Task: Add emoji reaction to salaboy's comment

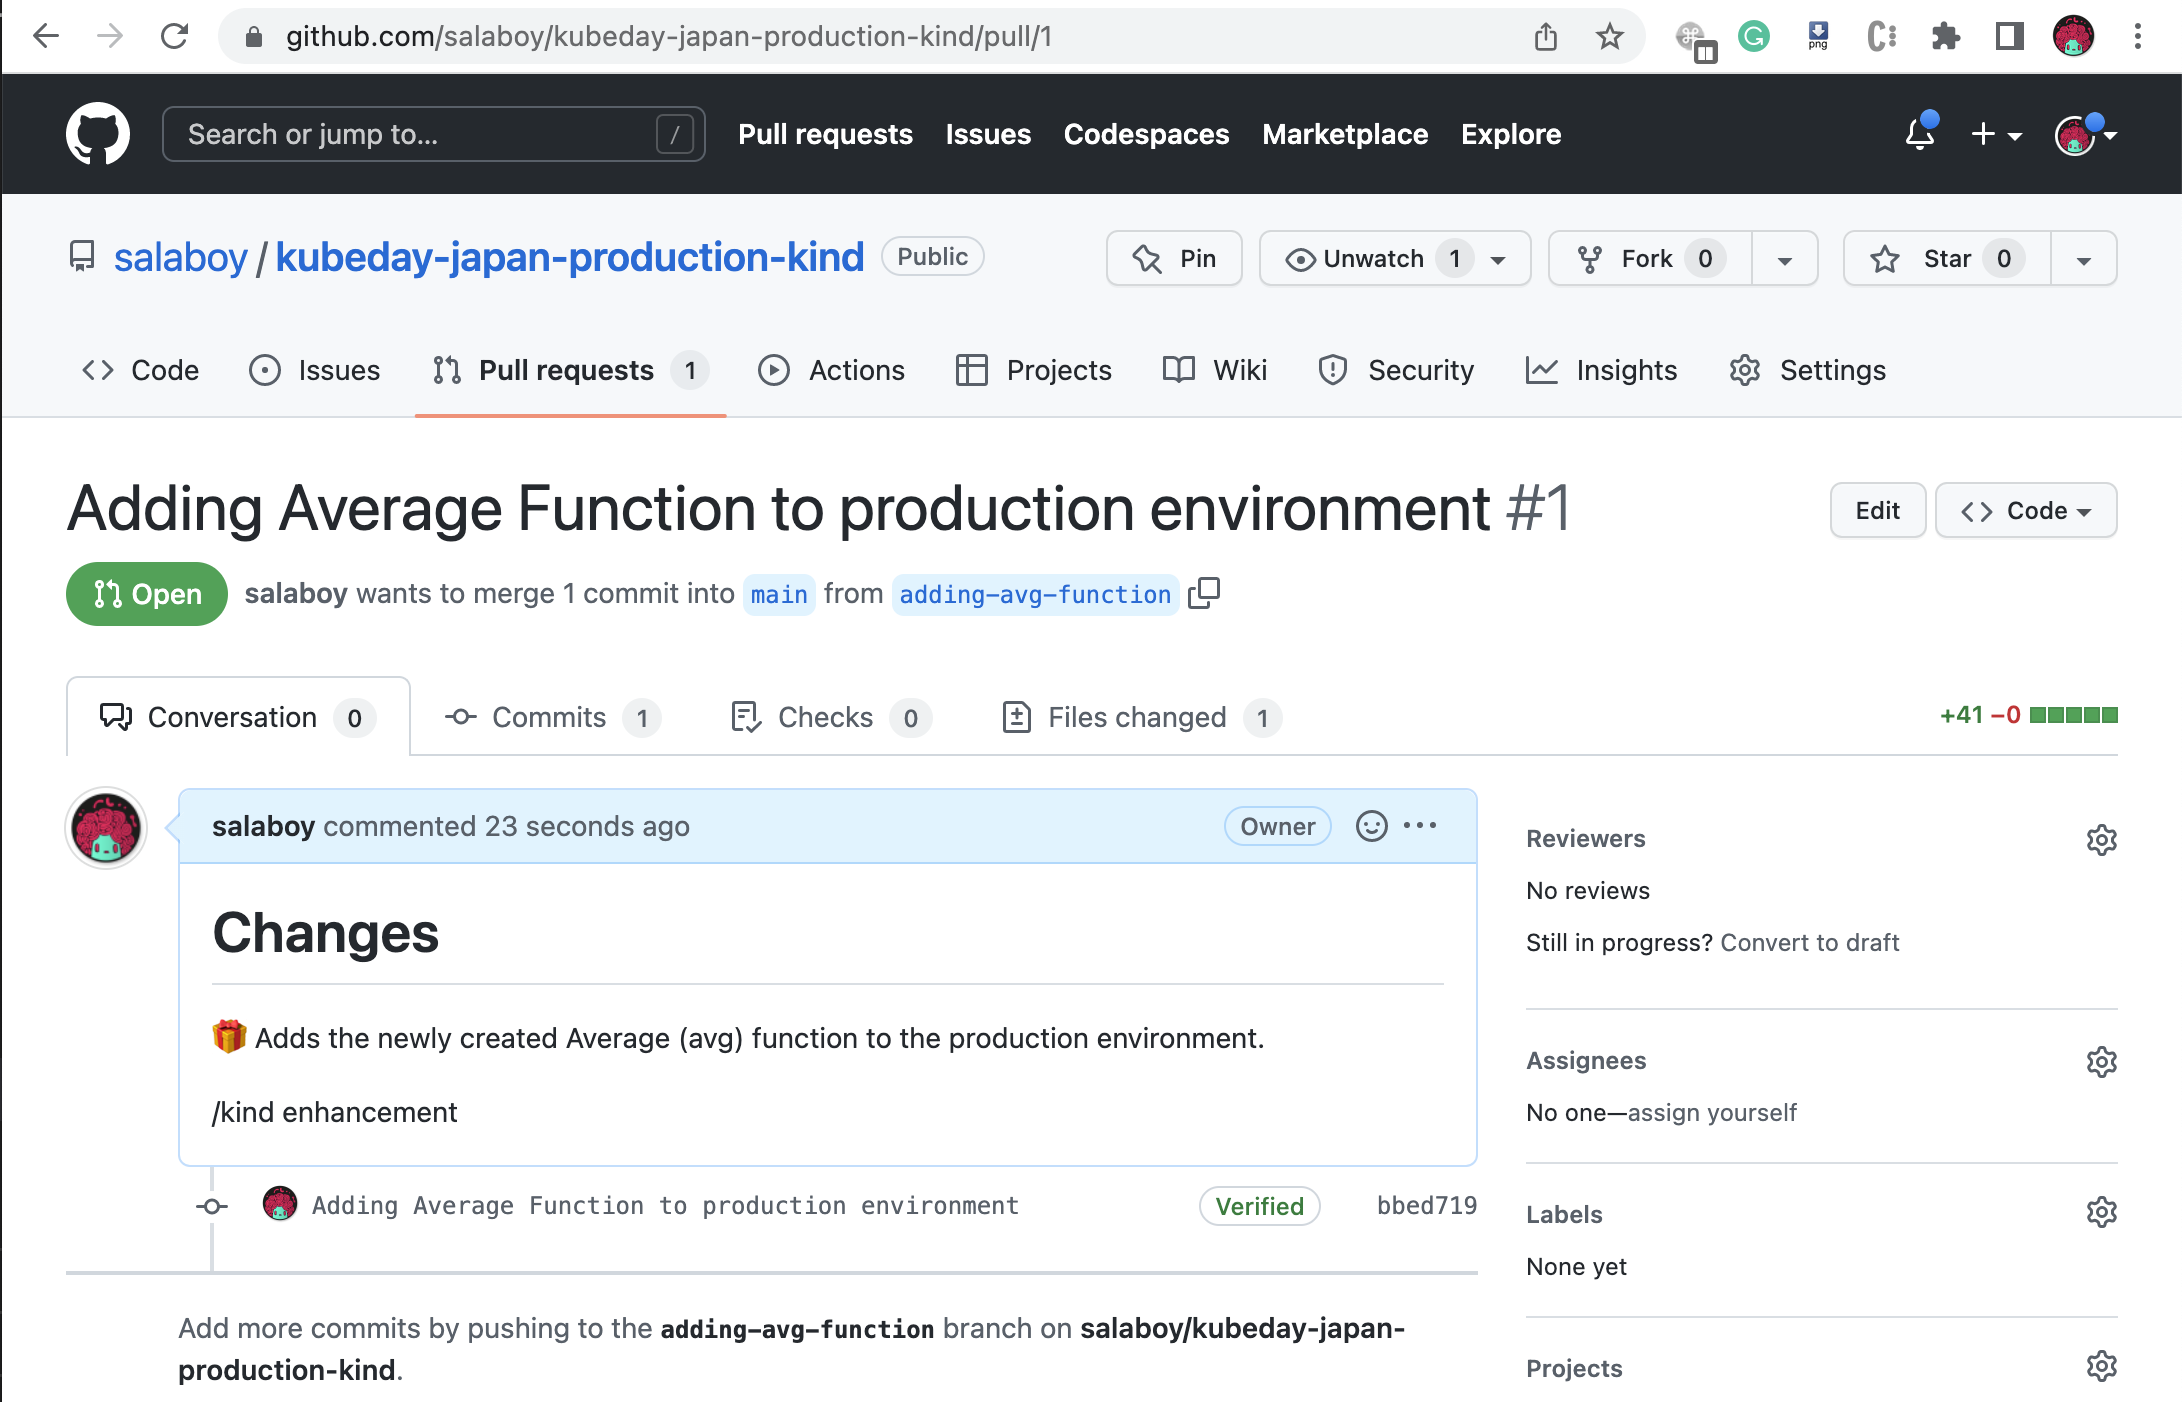Action: click(1371, 826)
